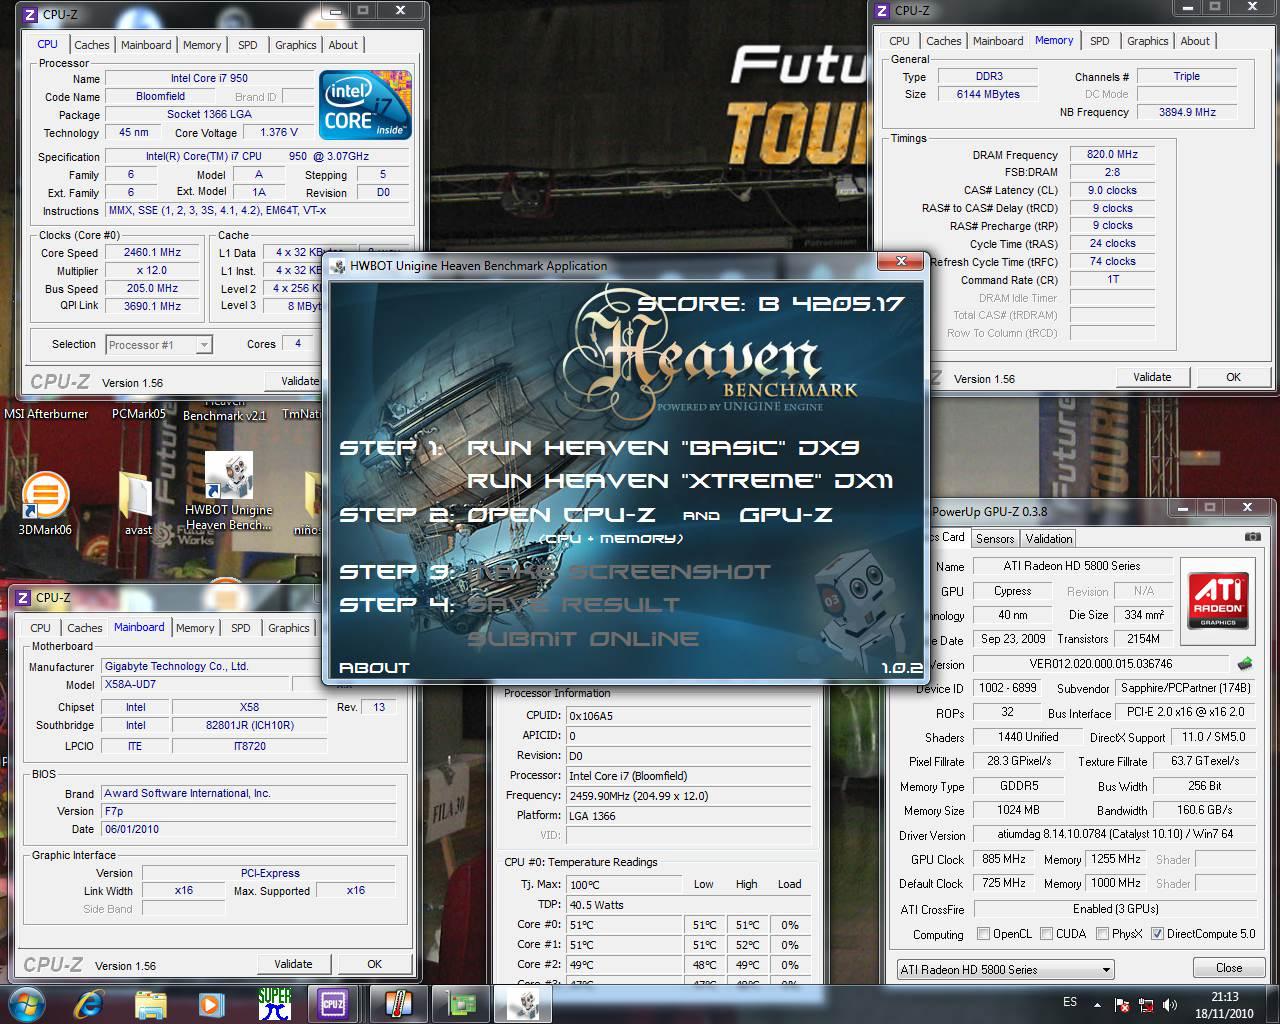Viewport: 1280px width, 1024px height.
Task: Click the BIOS Version value F7p
Action: point(249,811)
